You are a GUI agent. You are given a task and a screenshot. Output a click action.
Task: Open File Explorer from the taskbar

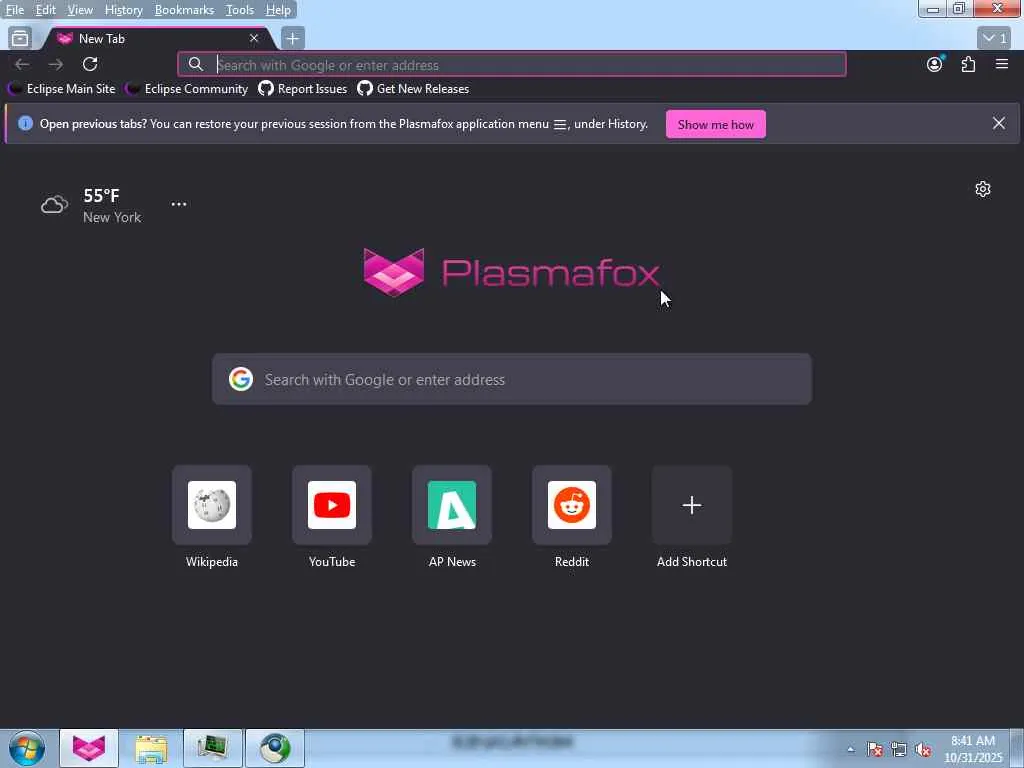coord(151,748)
